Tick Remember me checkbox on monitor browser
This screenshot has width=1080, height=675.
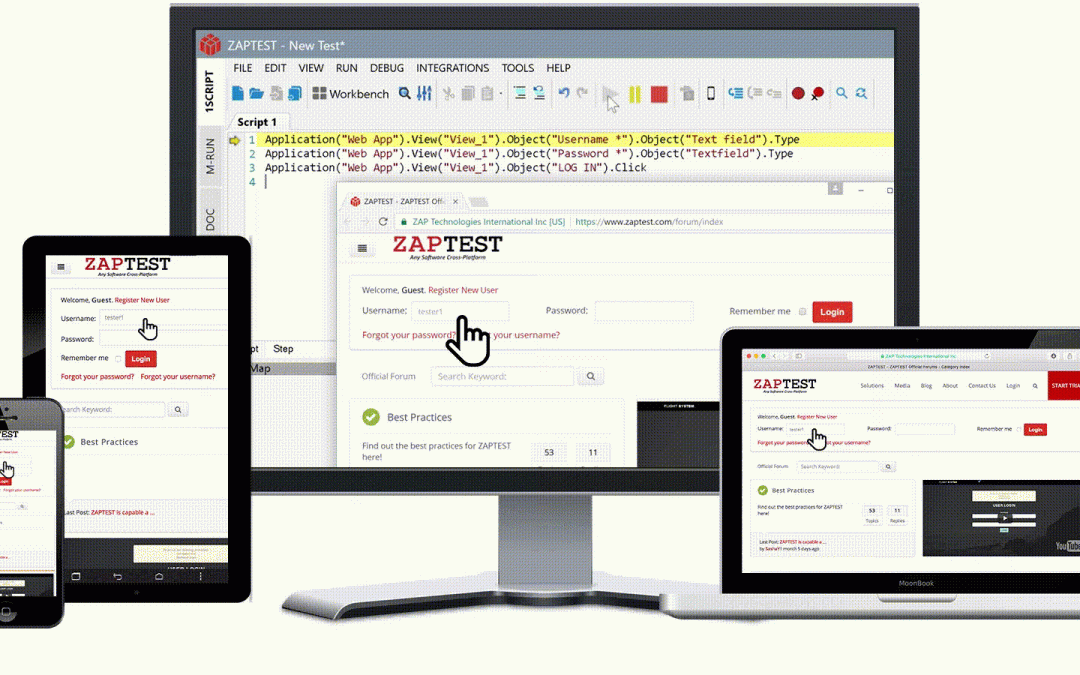pos(802,312)
